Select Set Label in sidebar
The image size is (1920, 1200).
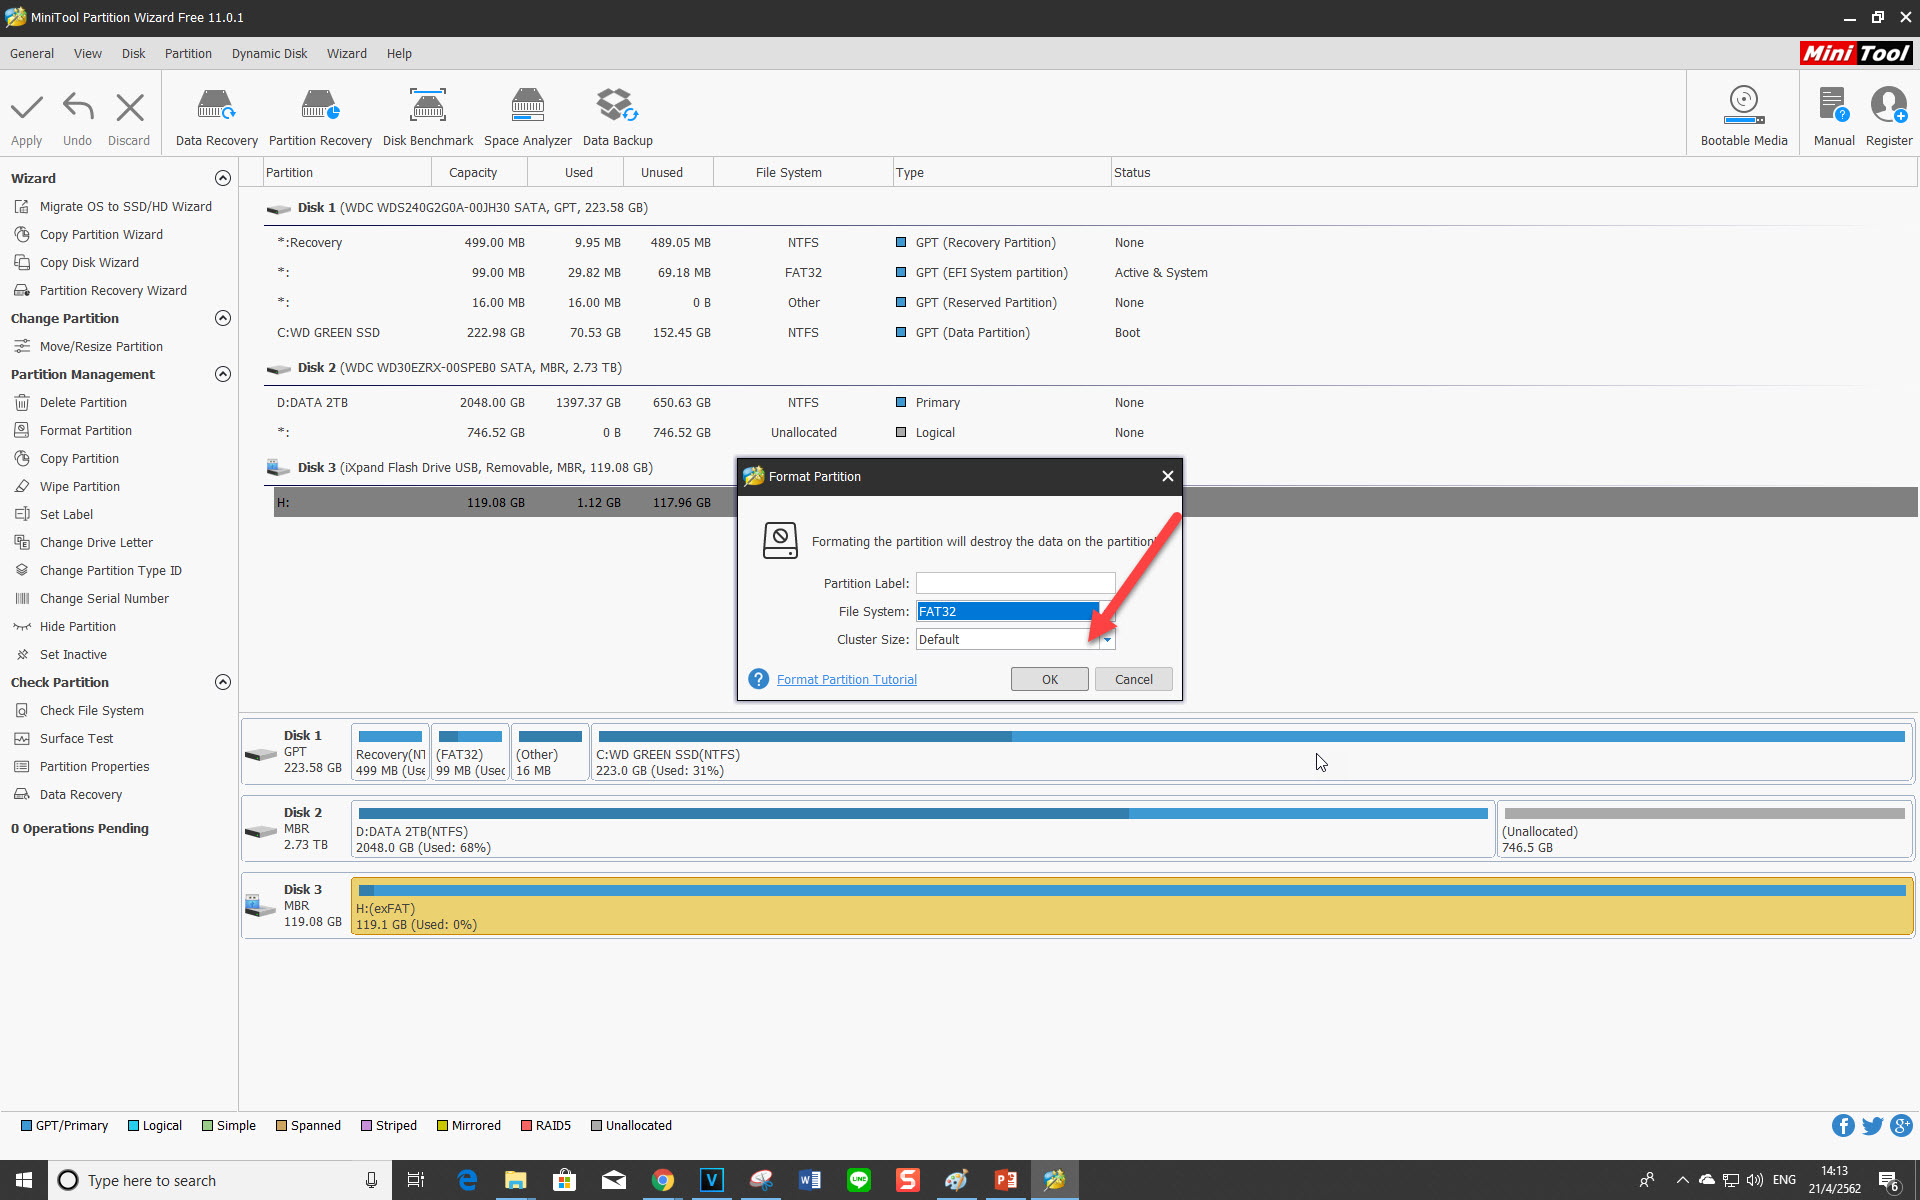(66, 514)
